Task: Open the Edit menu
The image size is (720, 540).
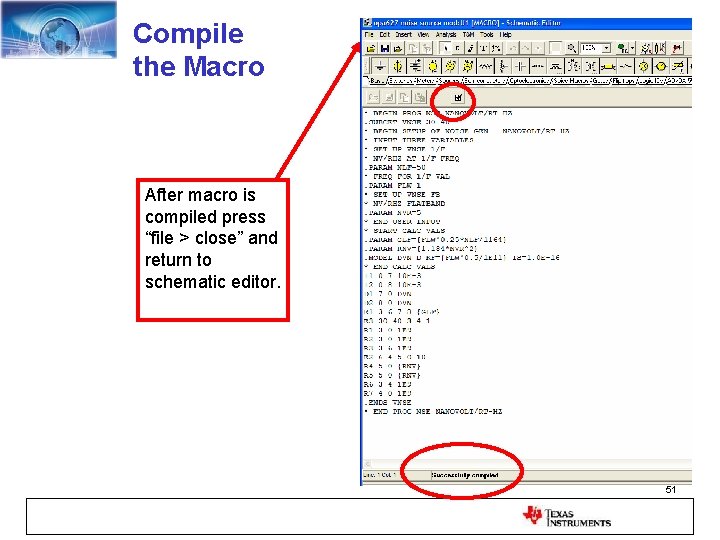Action: pos(384,34)
